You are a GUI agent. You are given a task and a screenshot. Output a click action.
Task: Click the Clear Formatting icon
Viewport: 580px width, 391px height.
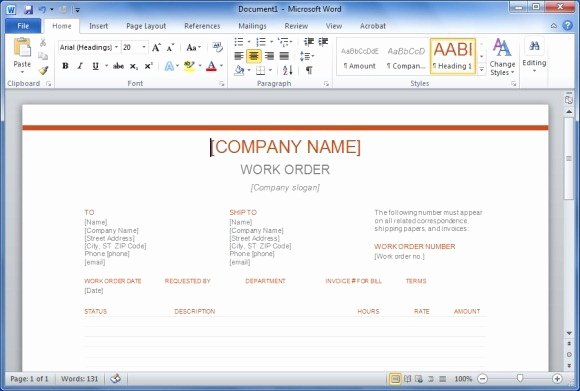tap(218, 47)
